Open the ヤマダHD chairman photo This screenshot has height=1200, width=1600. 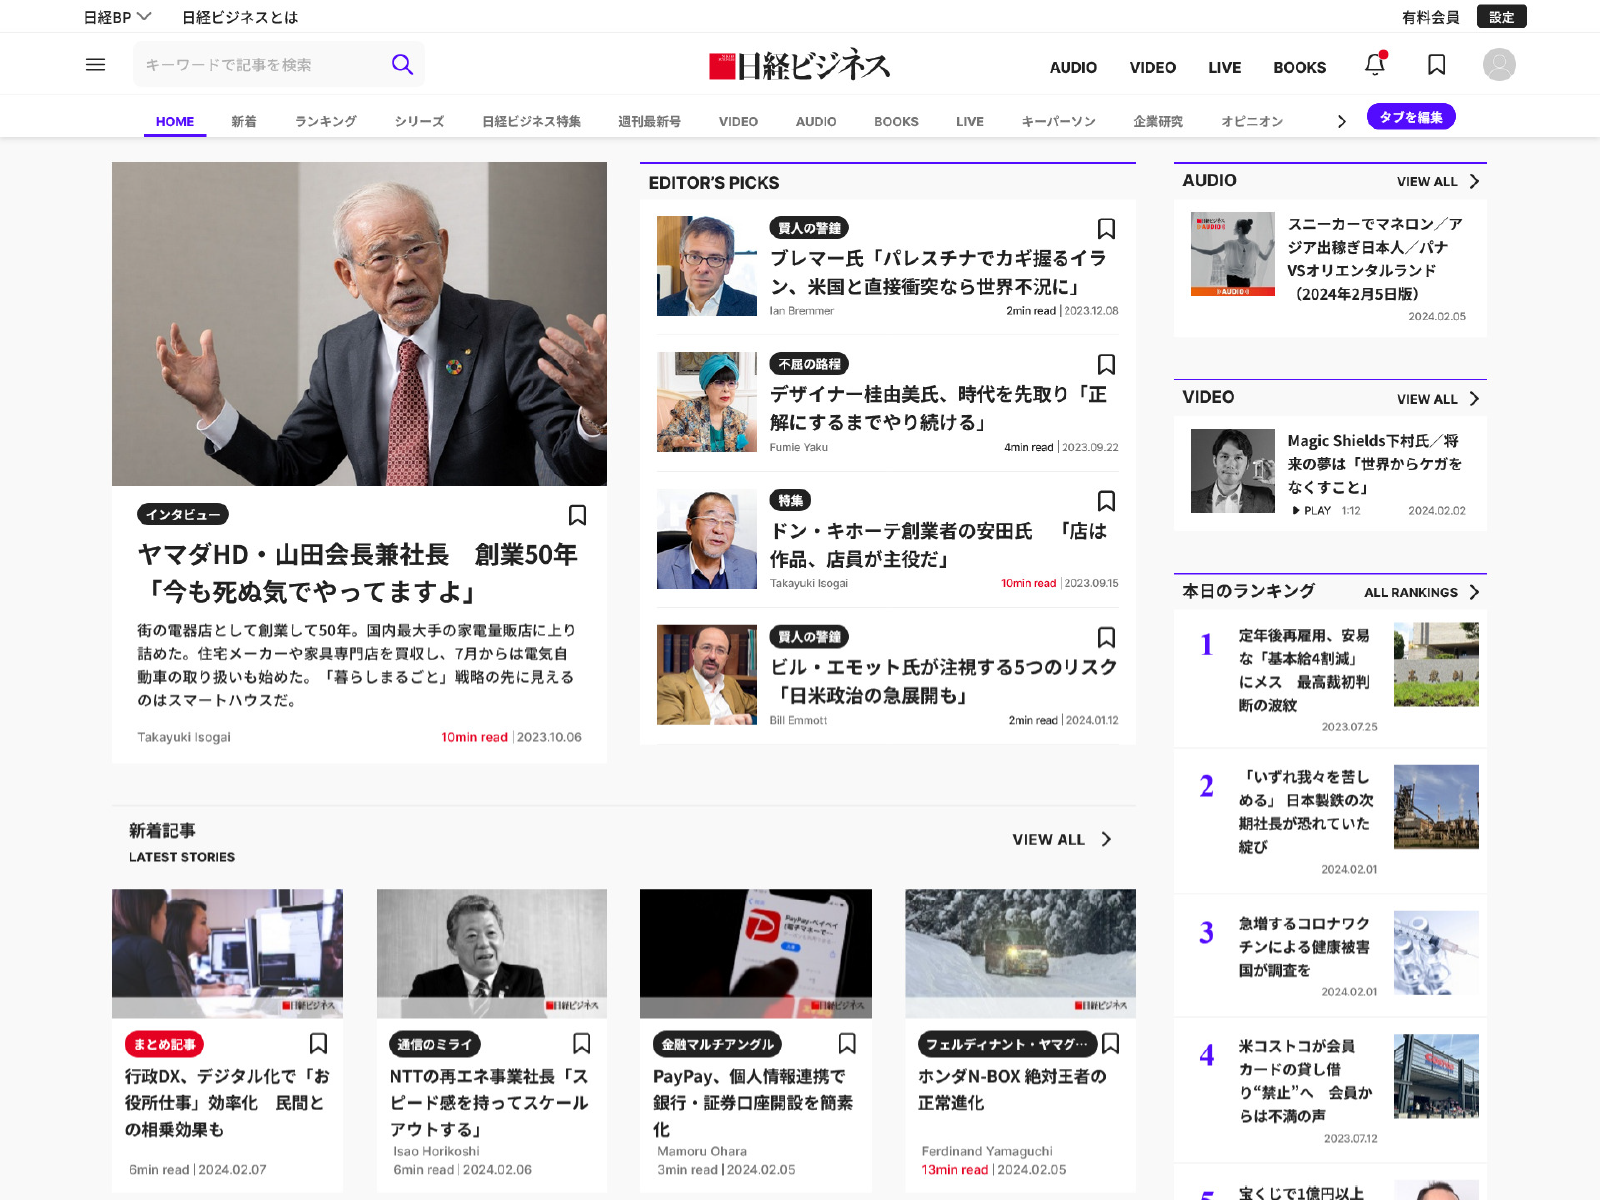point(359,324)
